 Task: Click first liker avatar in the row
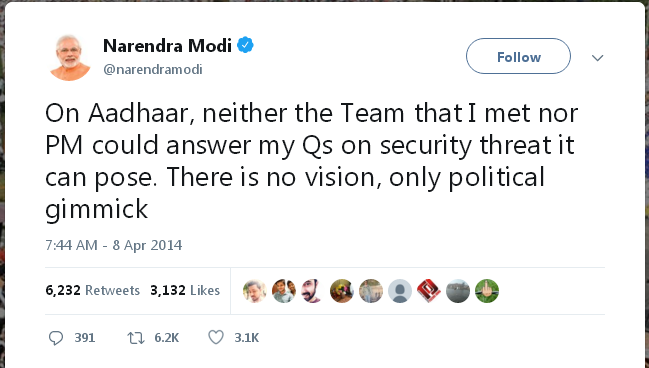pyautogui.click(x=255, y=291)
